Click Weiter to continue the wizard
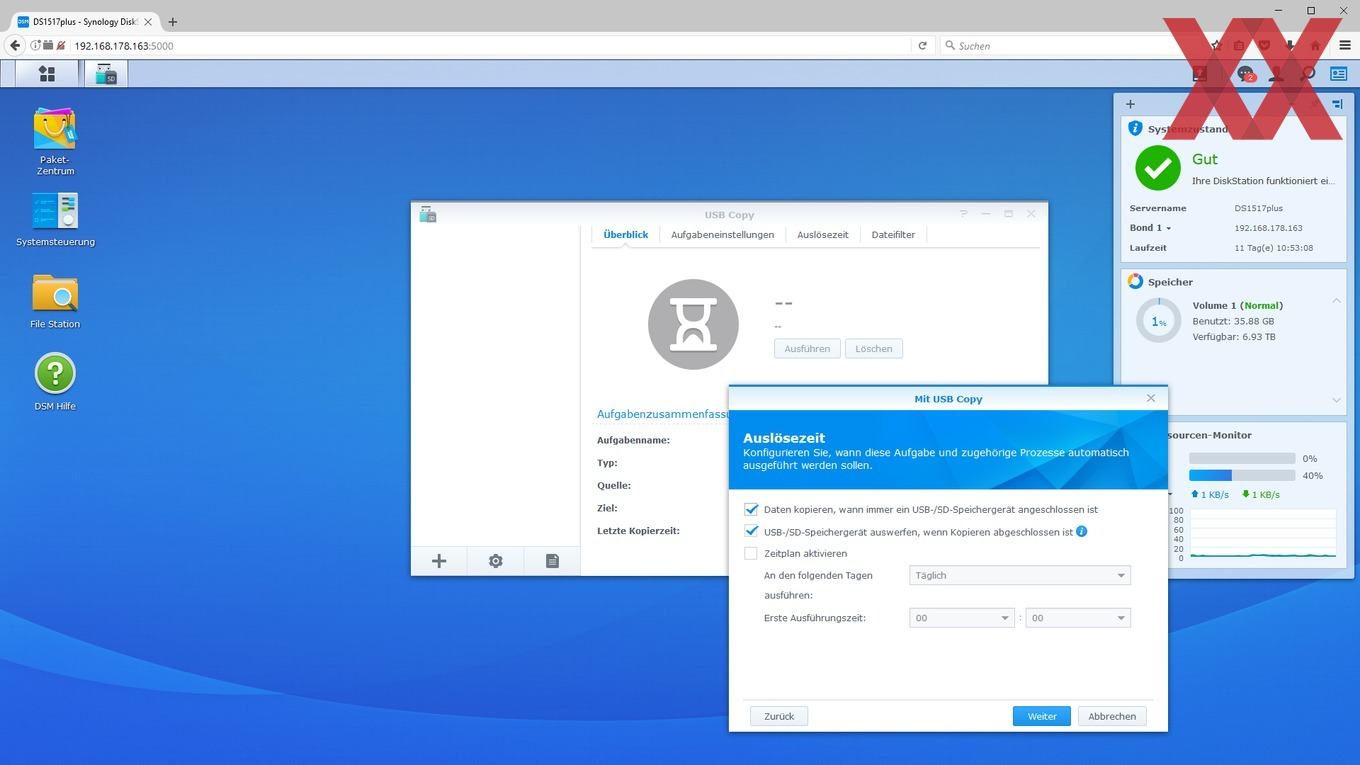 pos(1042,716)
